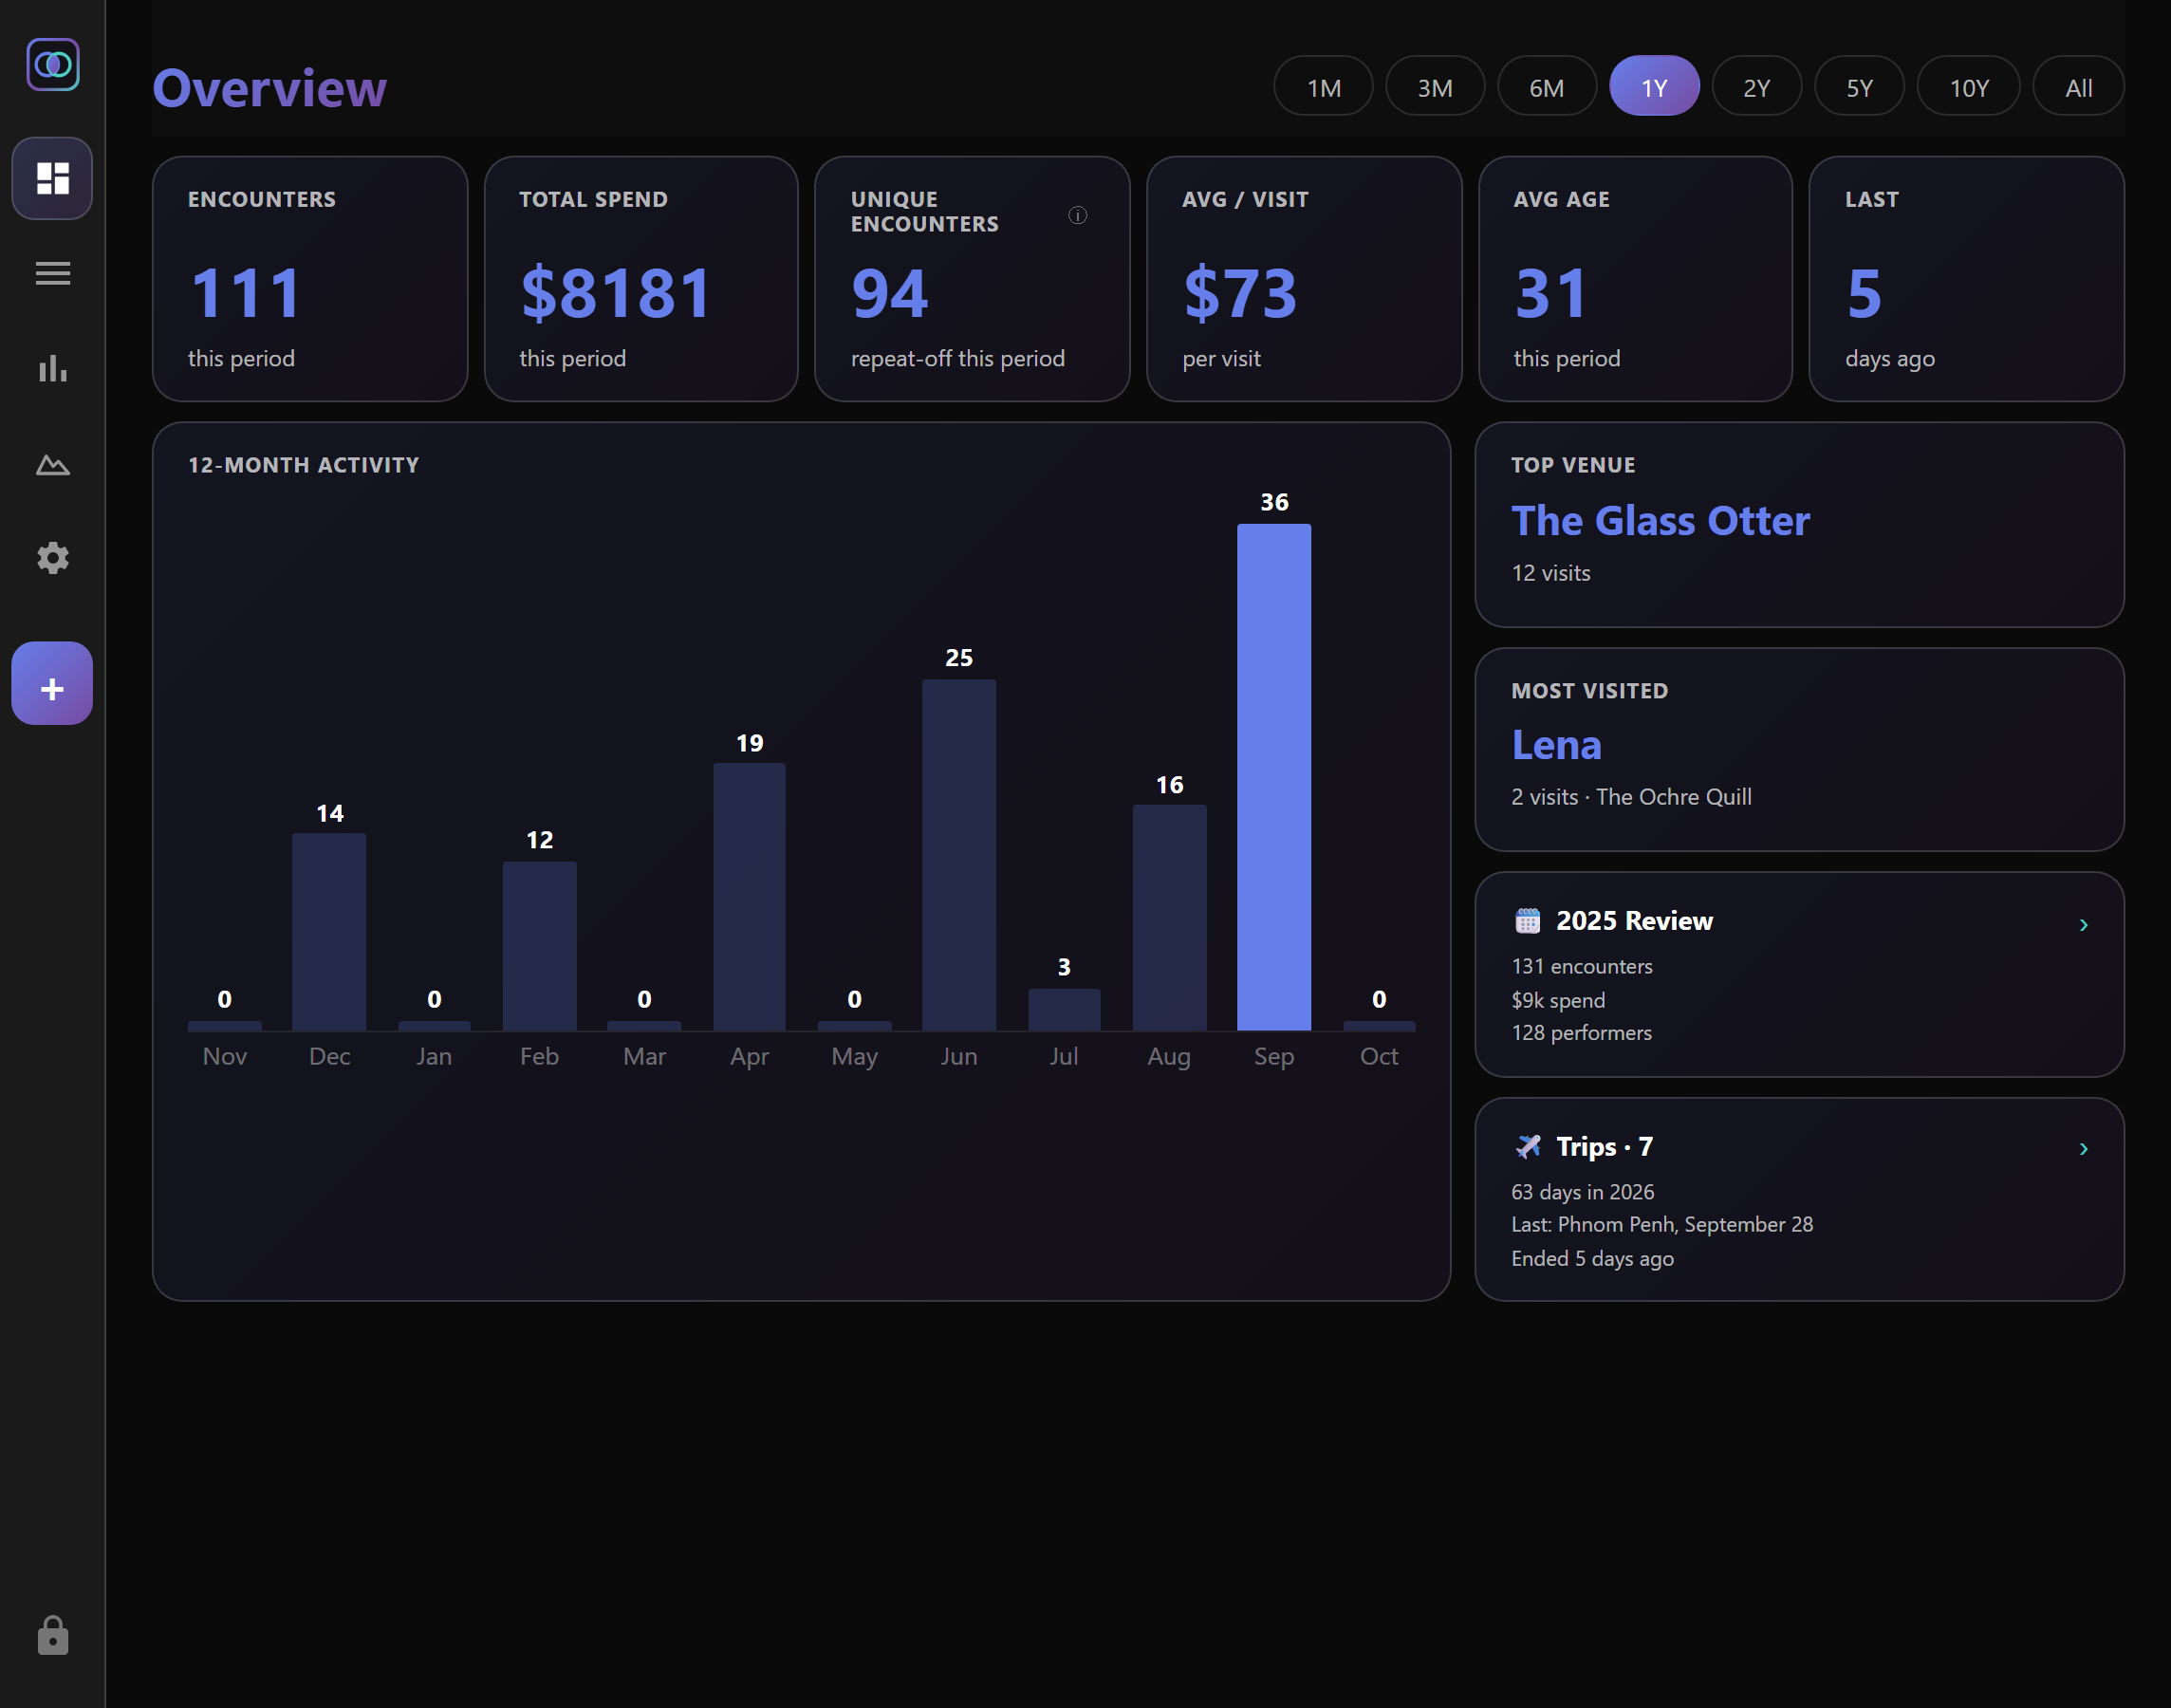Open the mountain landscape chart icon
The height and width of the screenshot is (1708, 2171).
pyautogui.click(x=52, y=464)
